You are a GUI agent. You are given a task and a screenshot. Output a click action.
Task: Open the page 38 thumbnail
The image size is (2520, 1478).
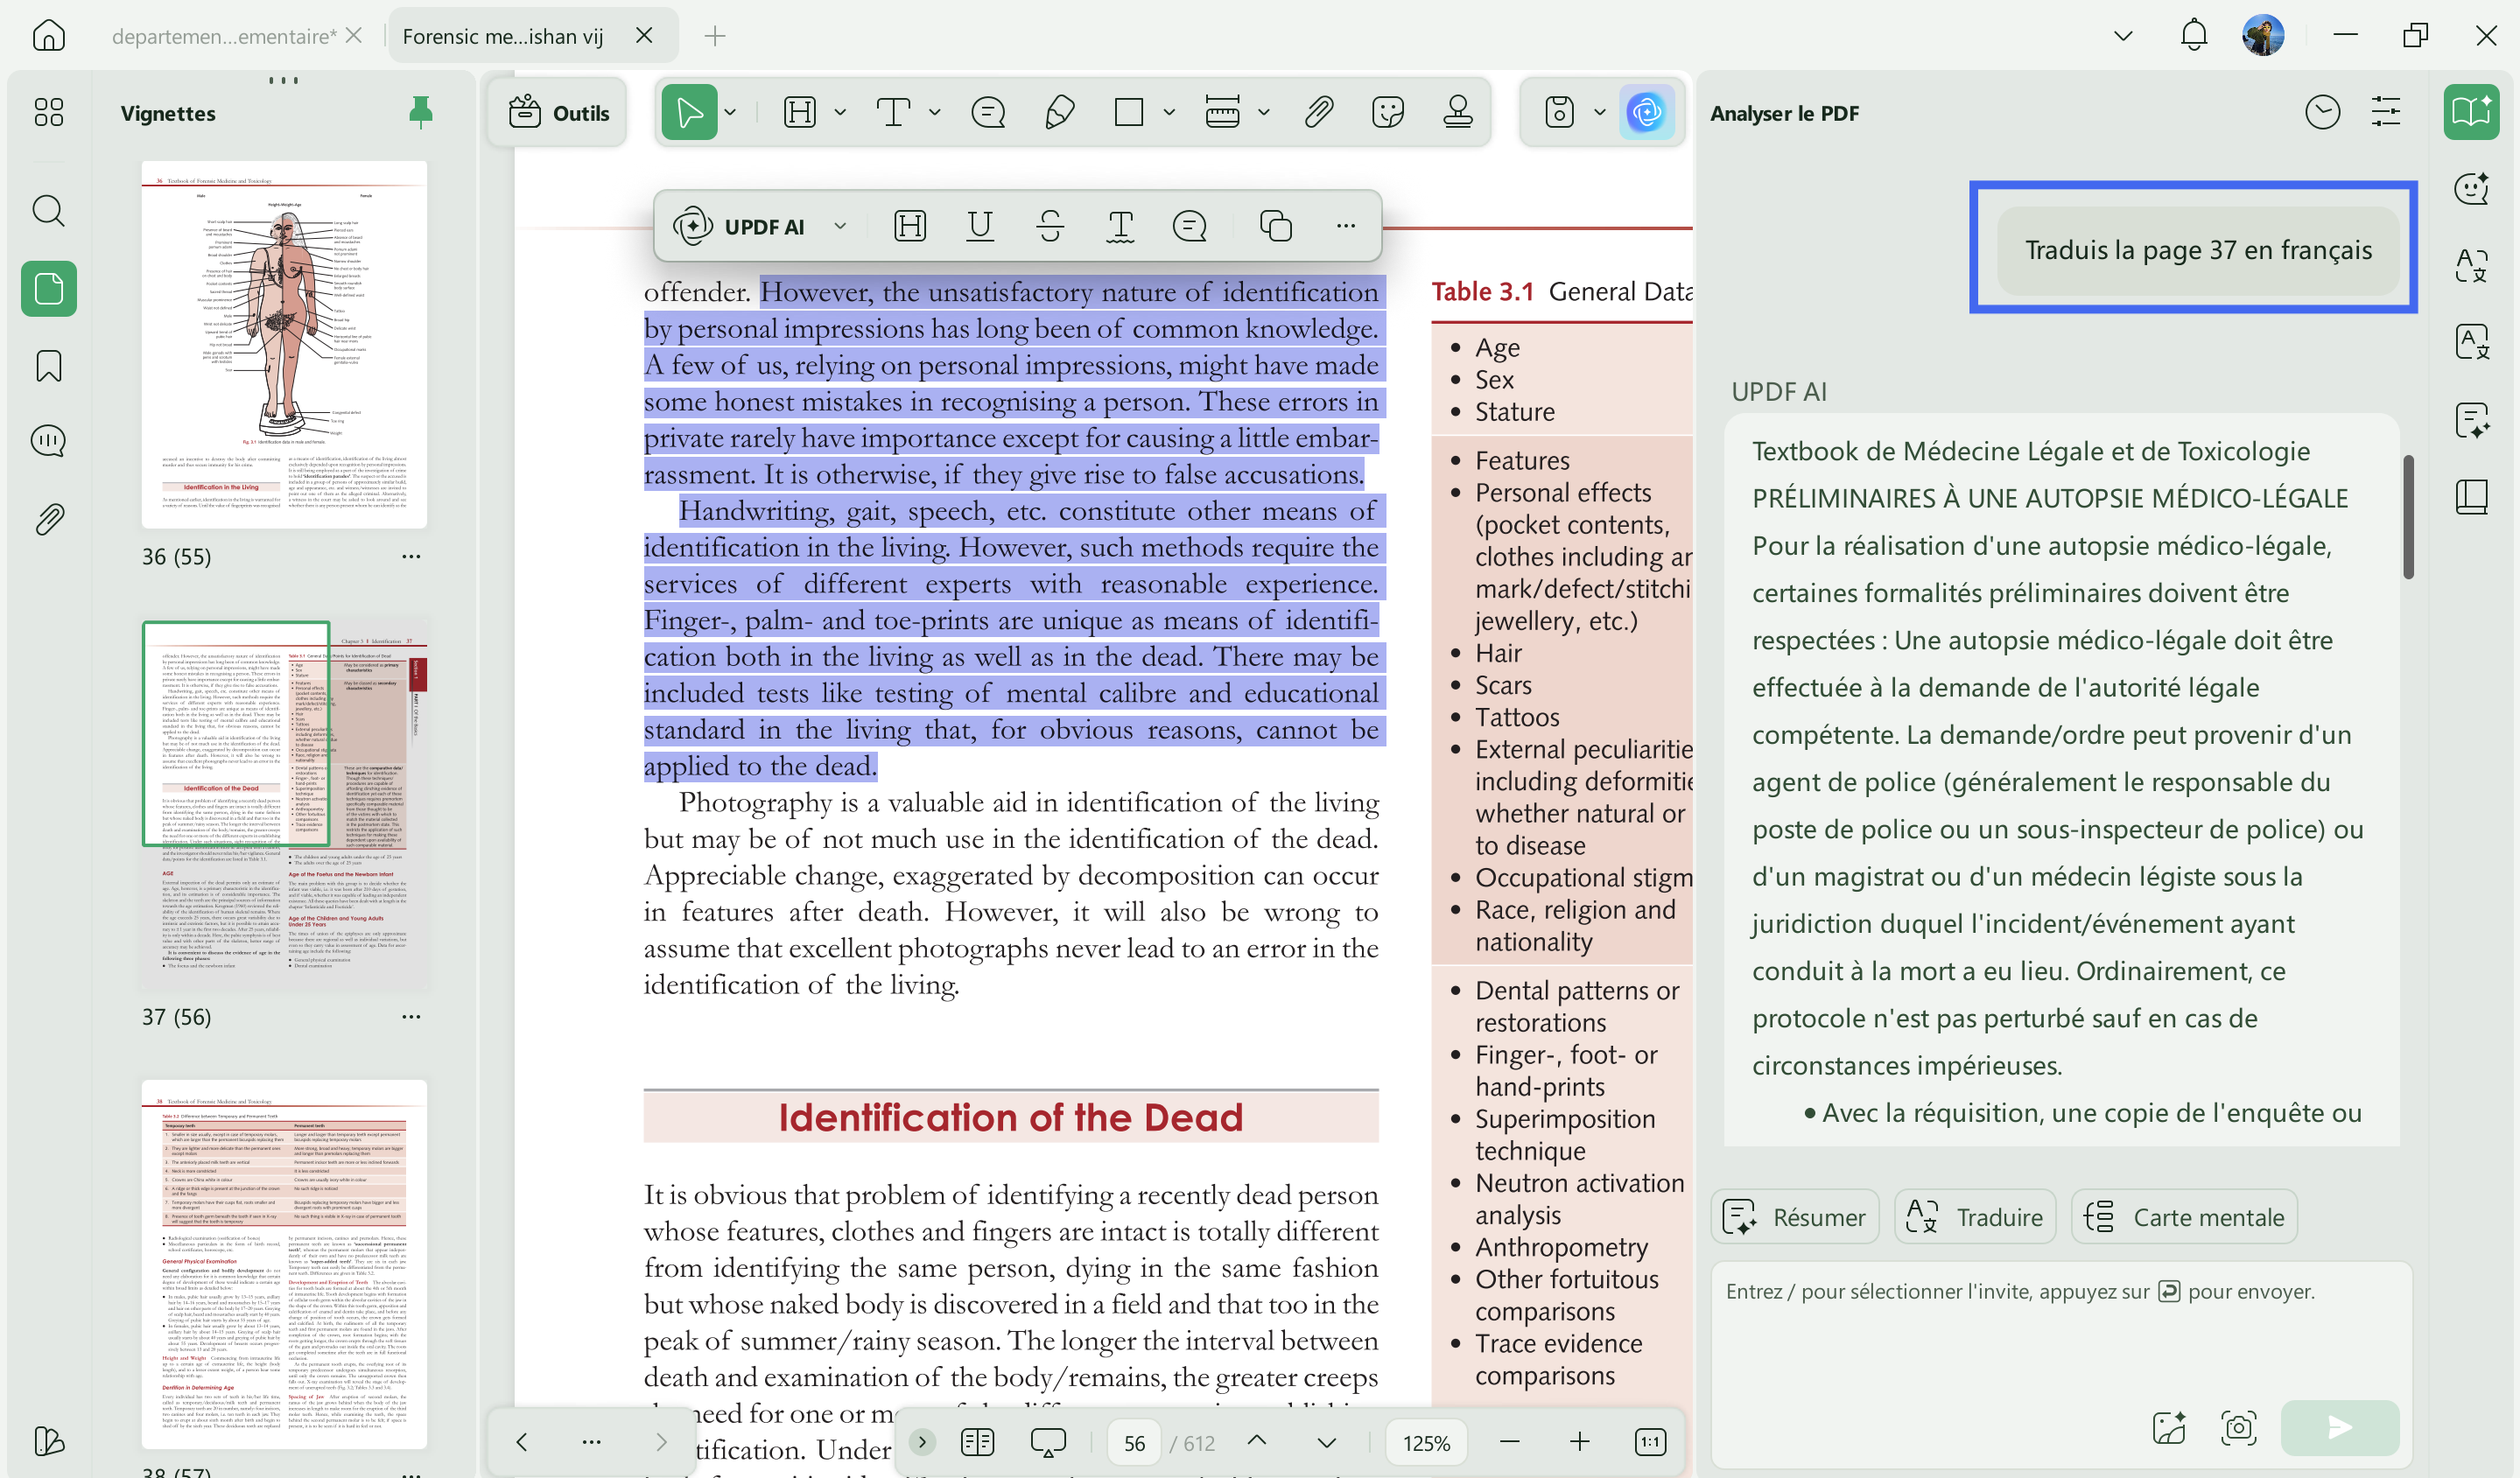point(284,1264)
